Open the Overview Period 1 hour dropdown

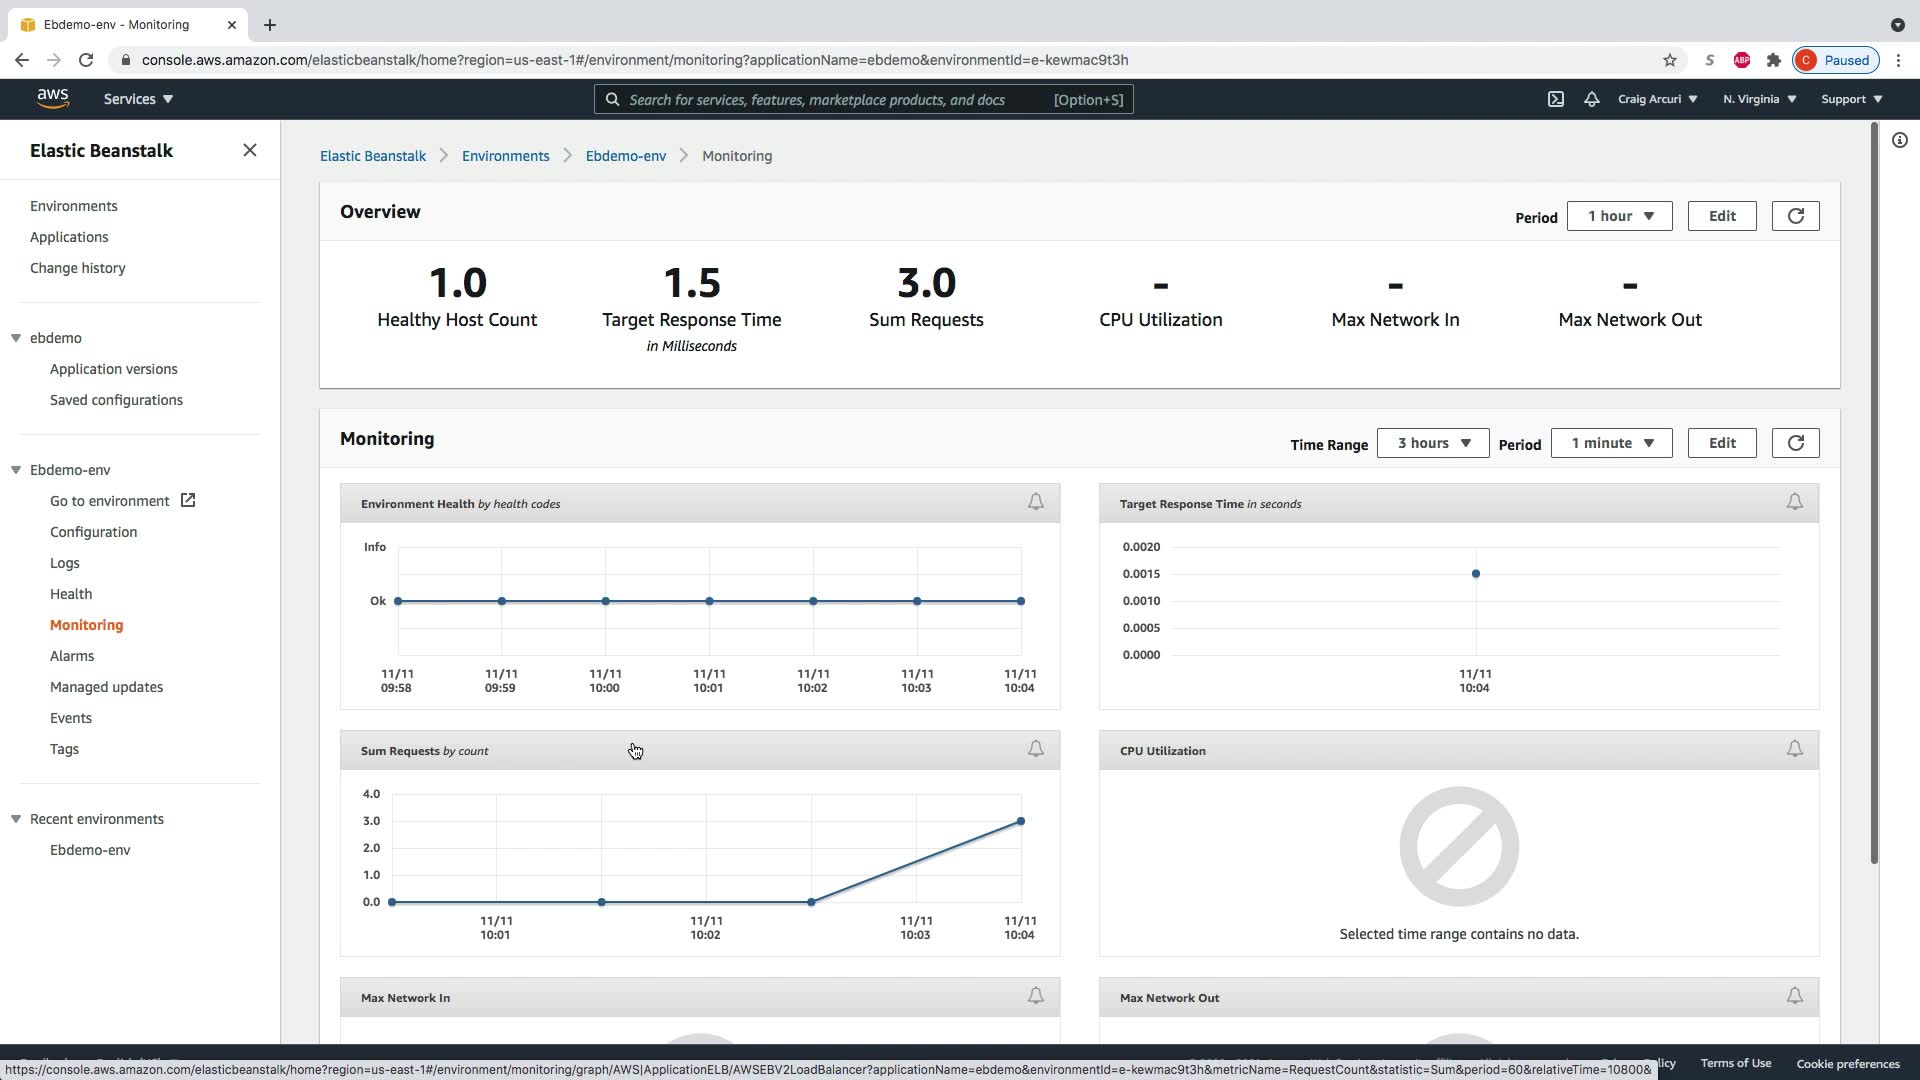(1619, 216)
